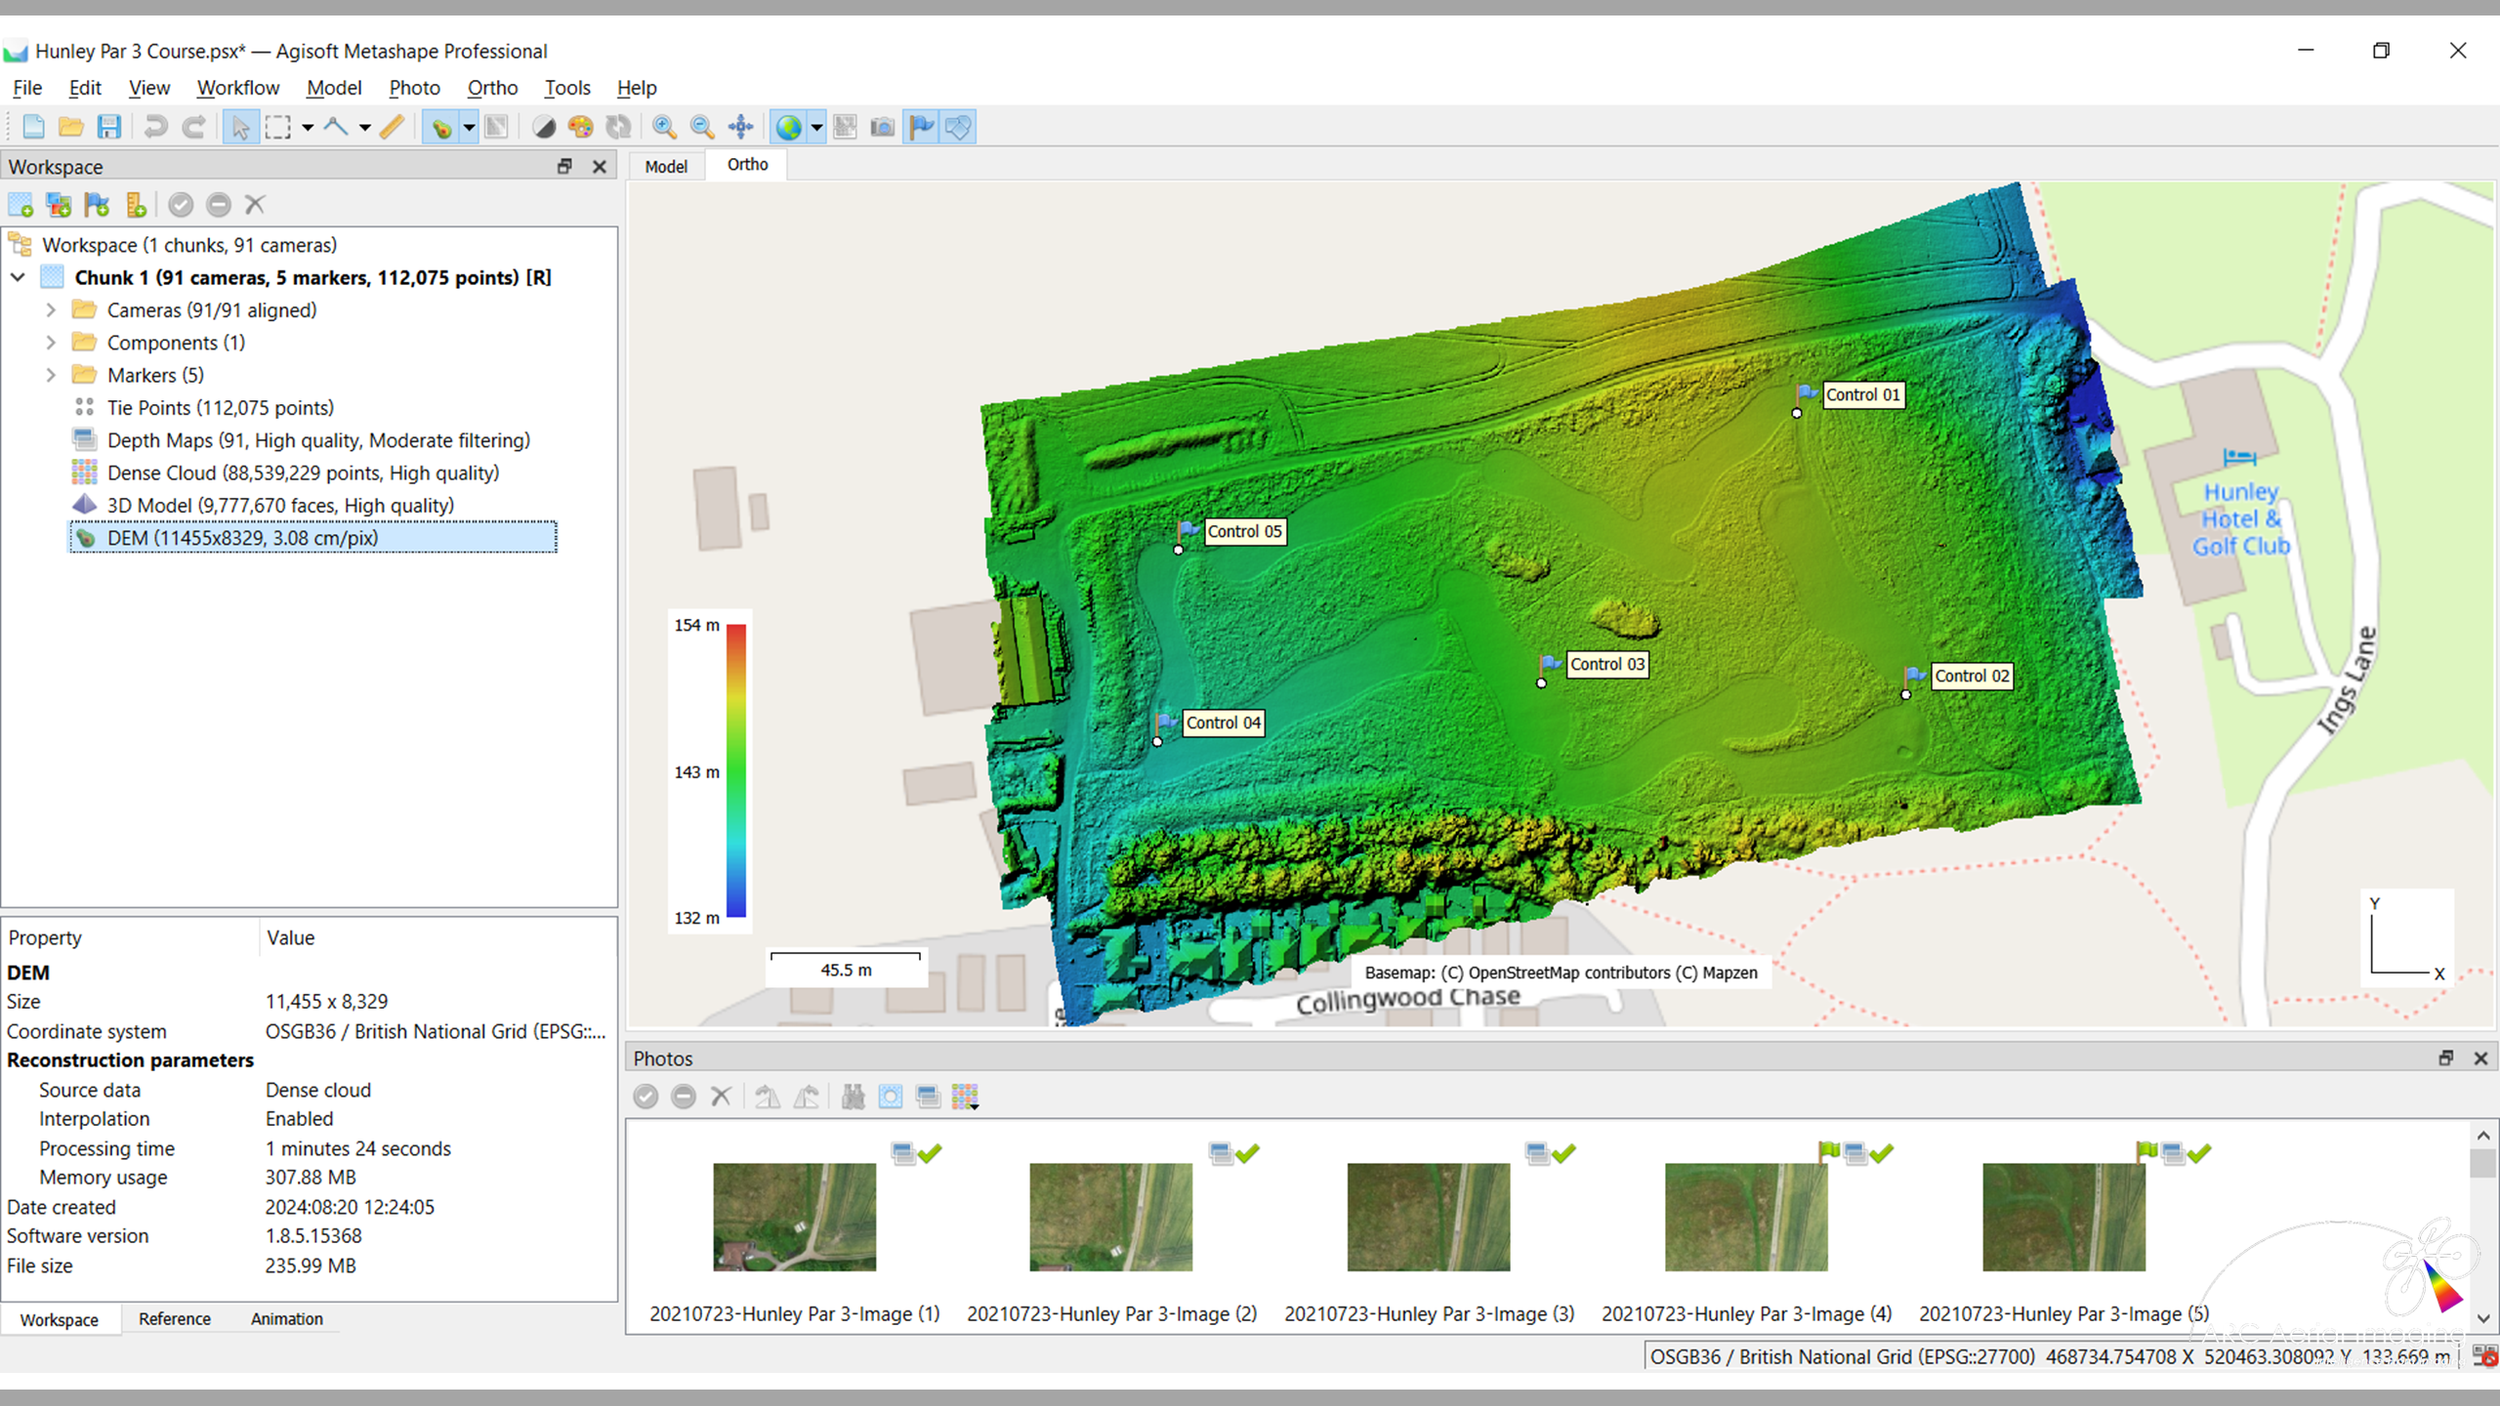Select the Hunley Par 3-Image (3) thumbnail
2500x1406 pixels.
1428,1216
